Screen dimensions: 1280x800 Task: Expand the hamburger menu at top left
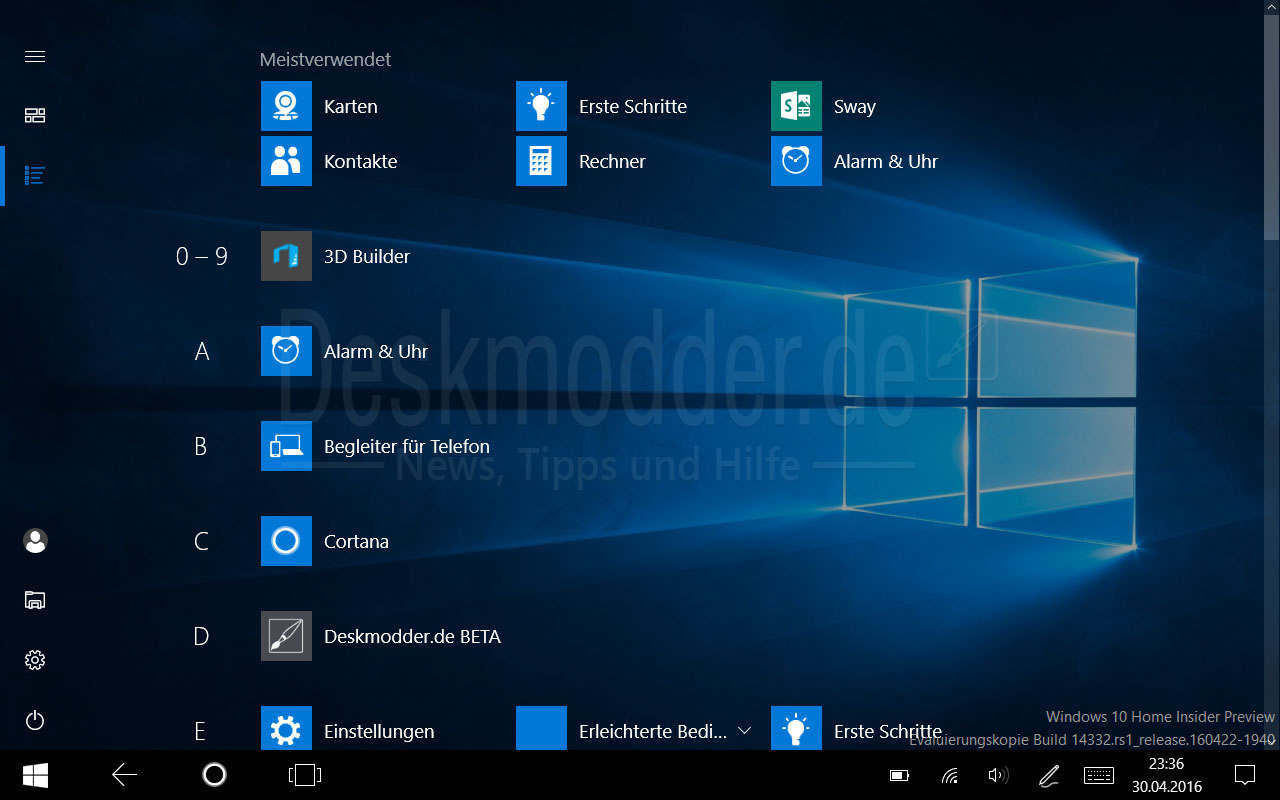click(35, 56)
